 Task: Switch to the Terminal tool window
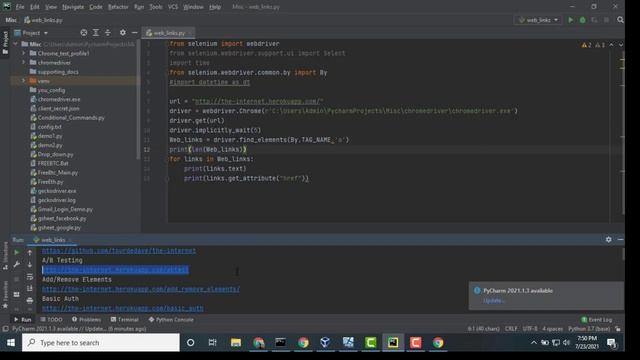[125, 320]
